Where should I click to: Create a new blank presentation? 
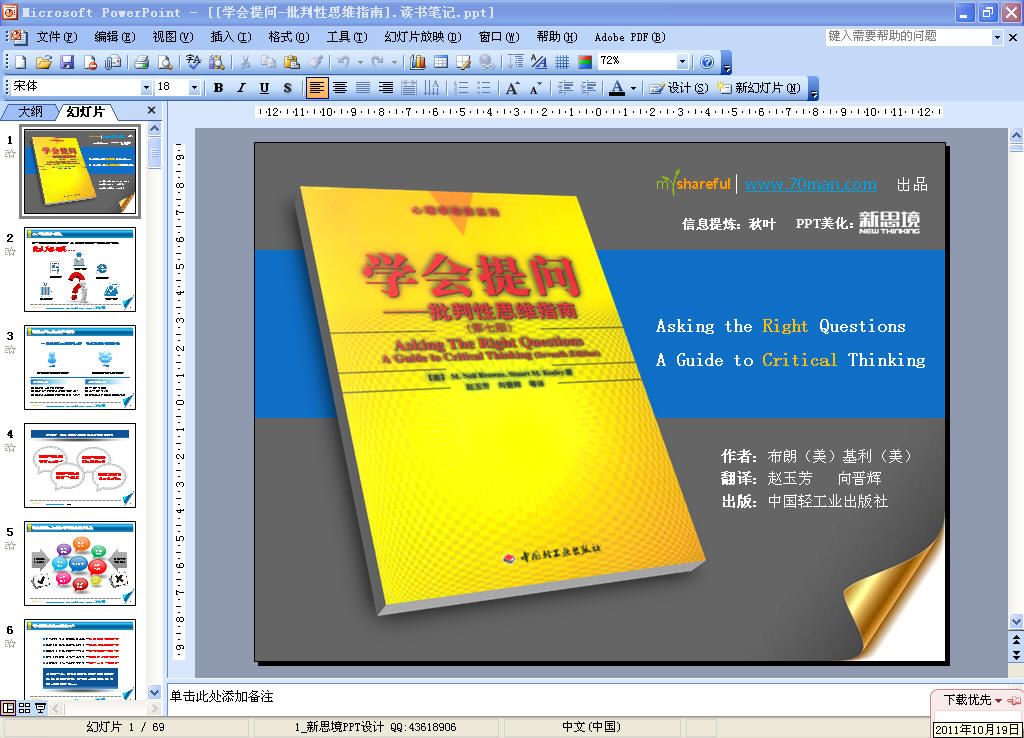click(21, 62)
